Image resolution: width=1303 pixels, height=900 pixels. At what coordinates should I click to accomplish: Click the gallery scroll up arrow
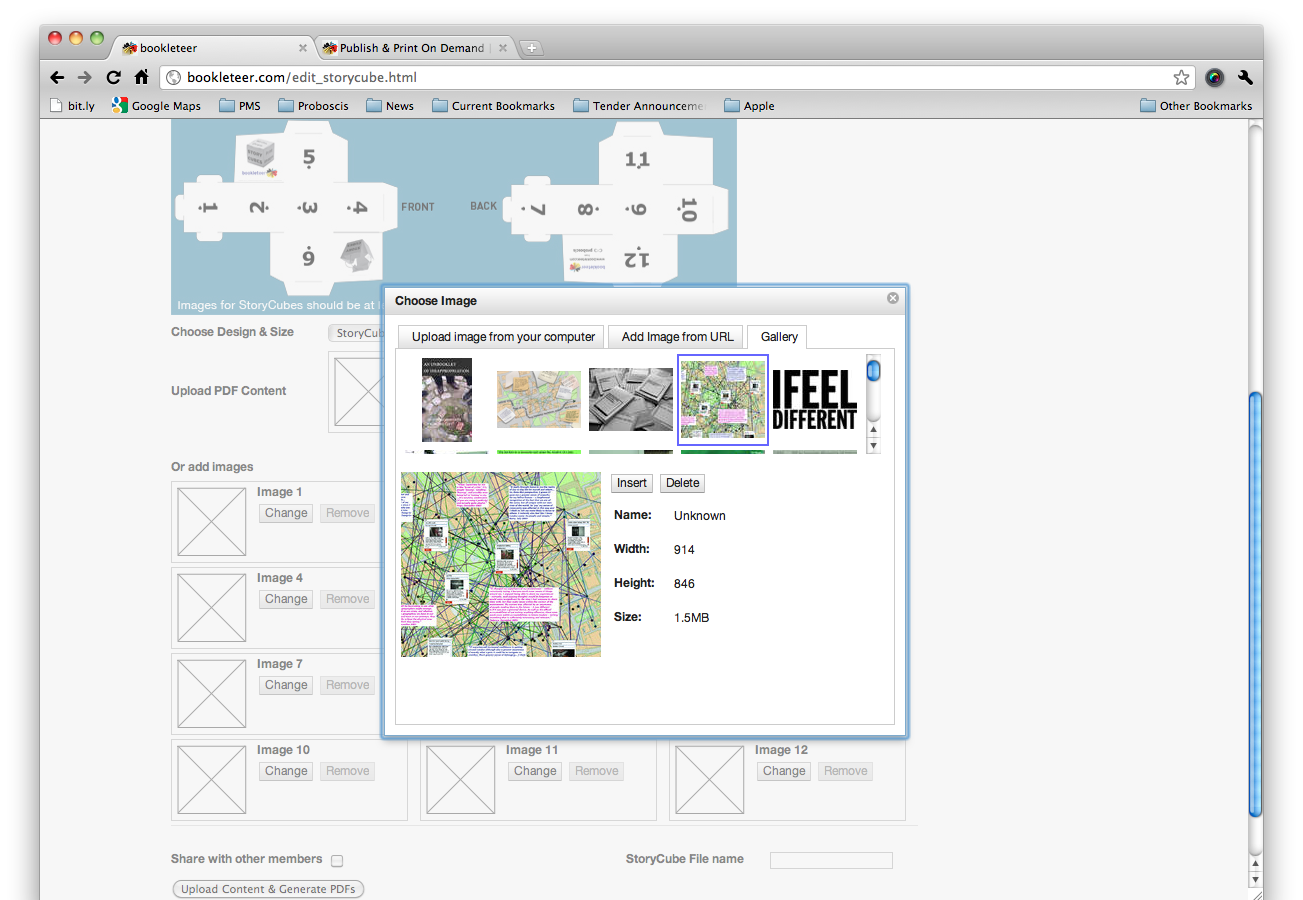(874, 430)
